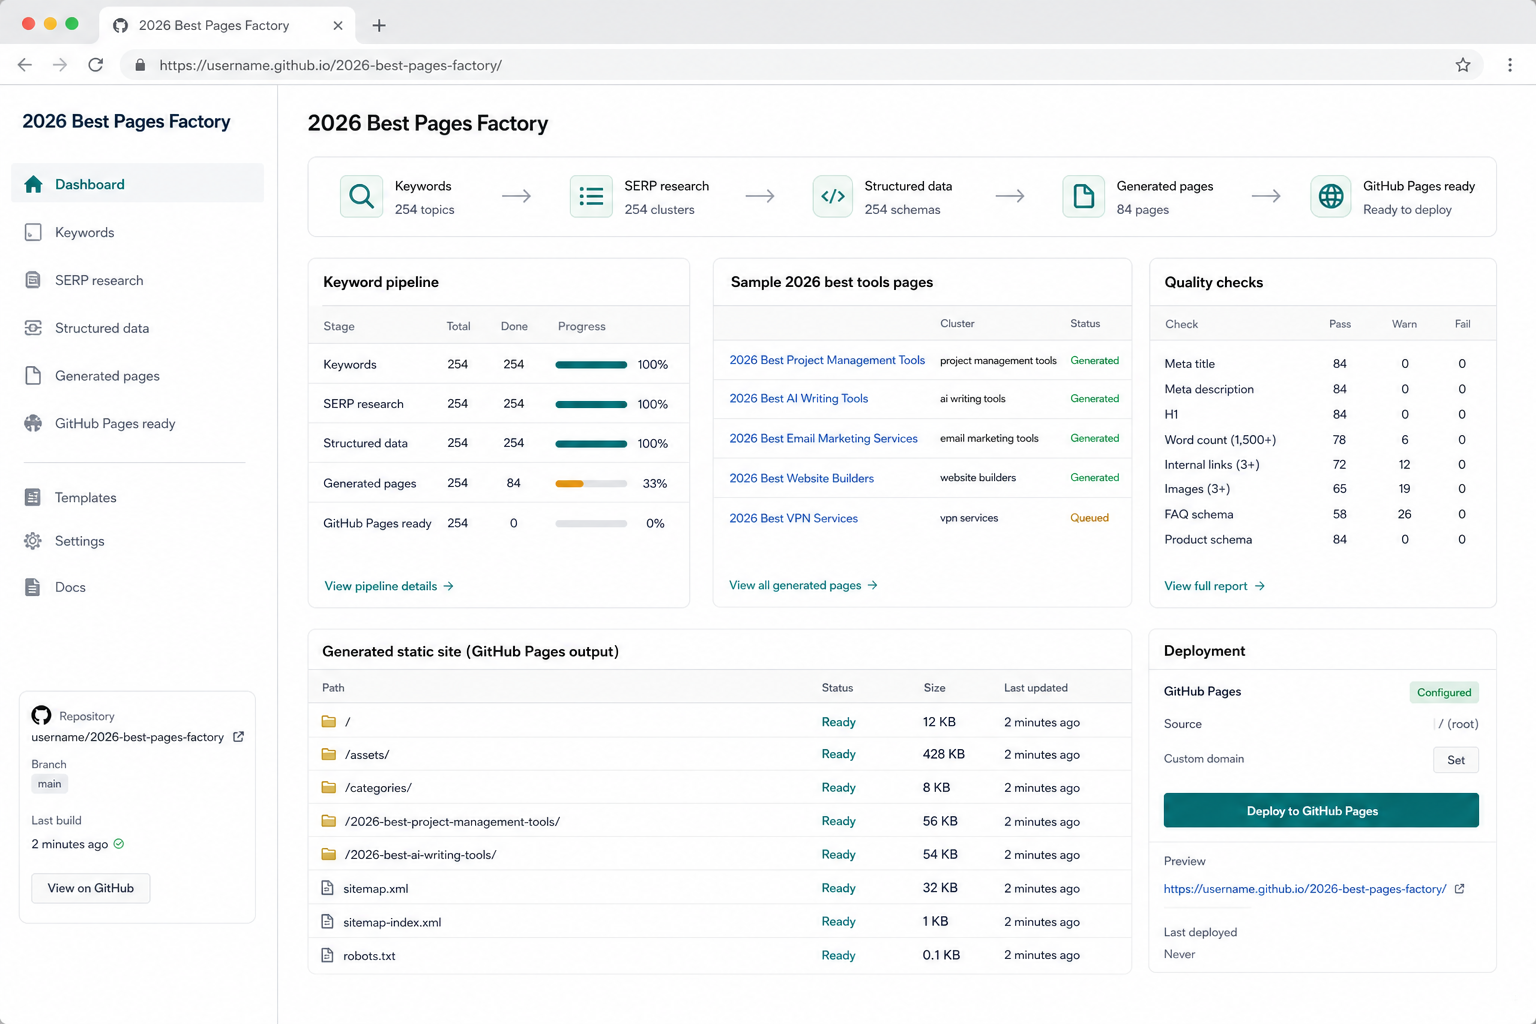
Task: Click the SERP research sidebar icon
Action: (x=33, y=280)
